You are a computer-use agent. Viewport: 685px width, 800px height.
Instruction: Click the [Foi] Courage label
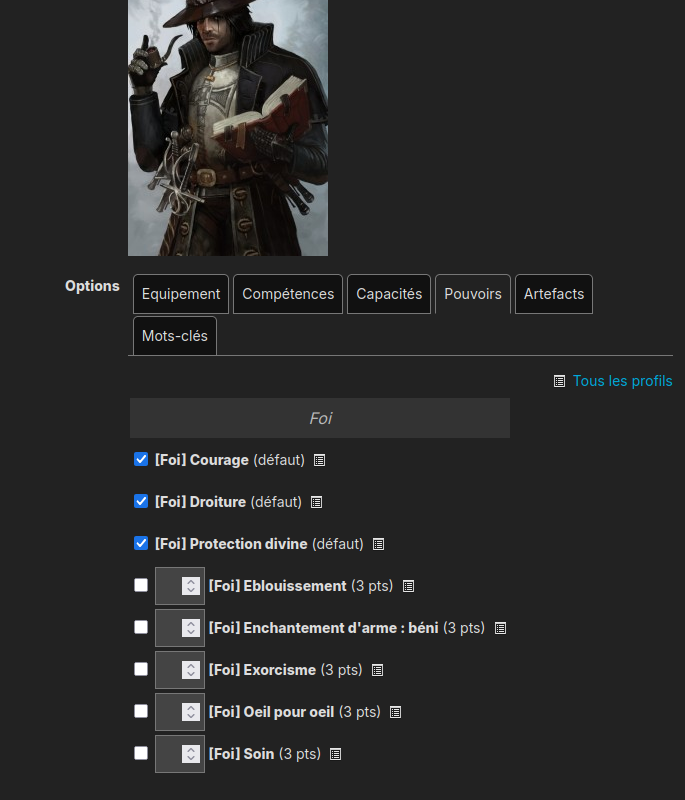coord(201,460)
